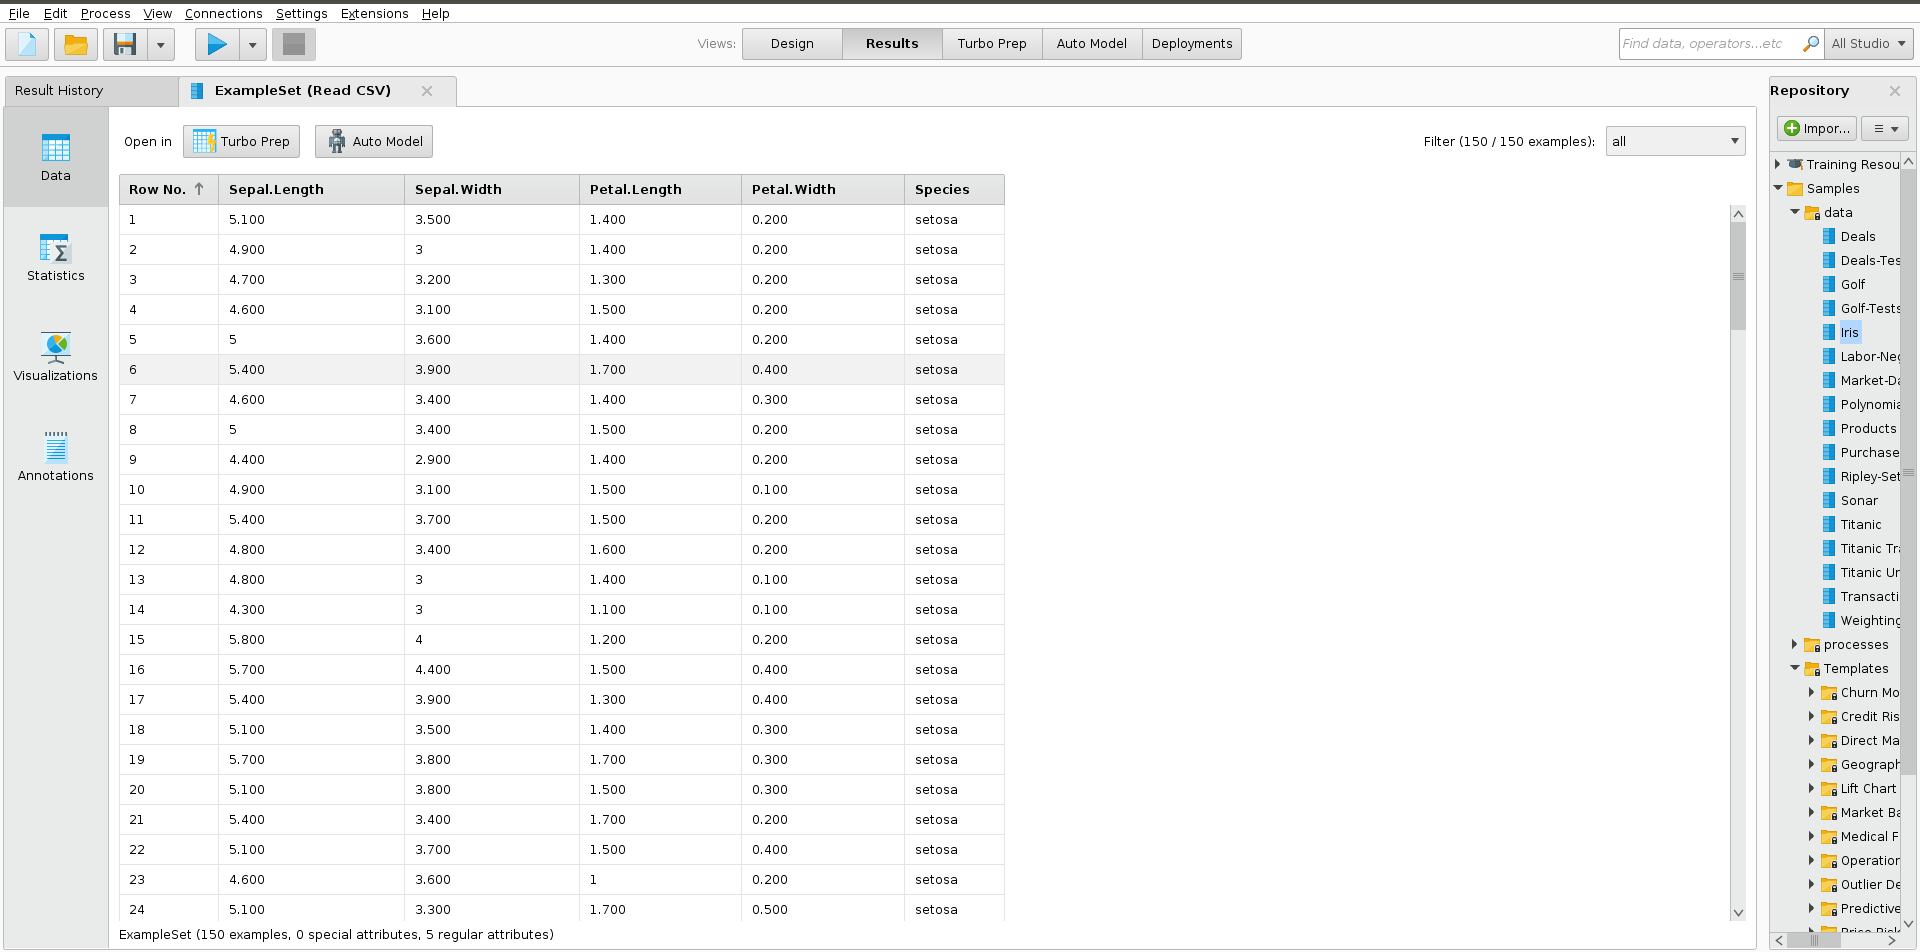The image size is (1920, 952).
Task: Expand the Training Resources node
Action: point(1778,164)
